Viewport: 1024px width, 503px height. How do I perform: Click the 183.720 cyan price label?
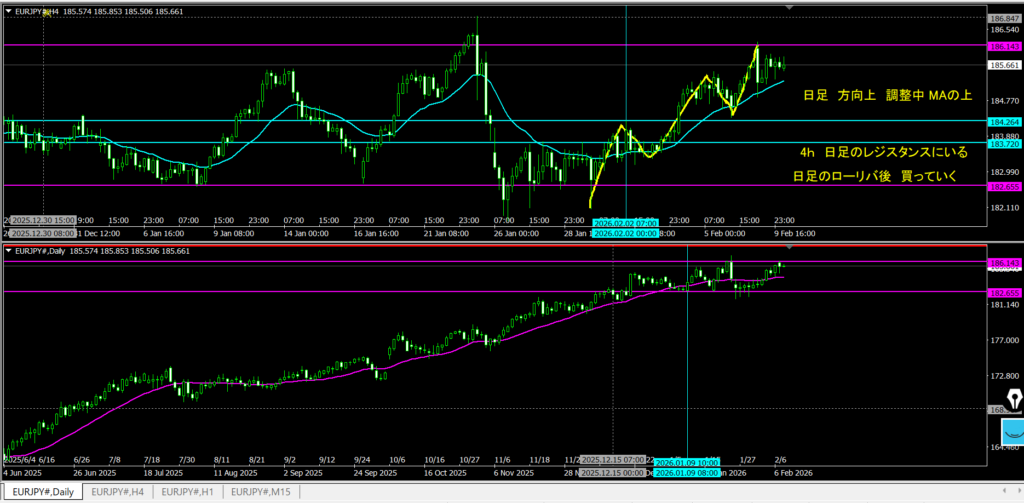(1003, 144)
